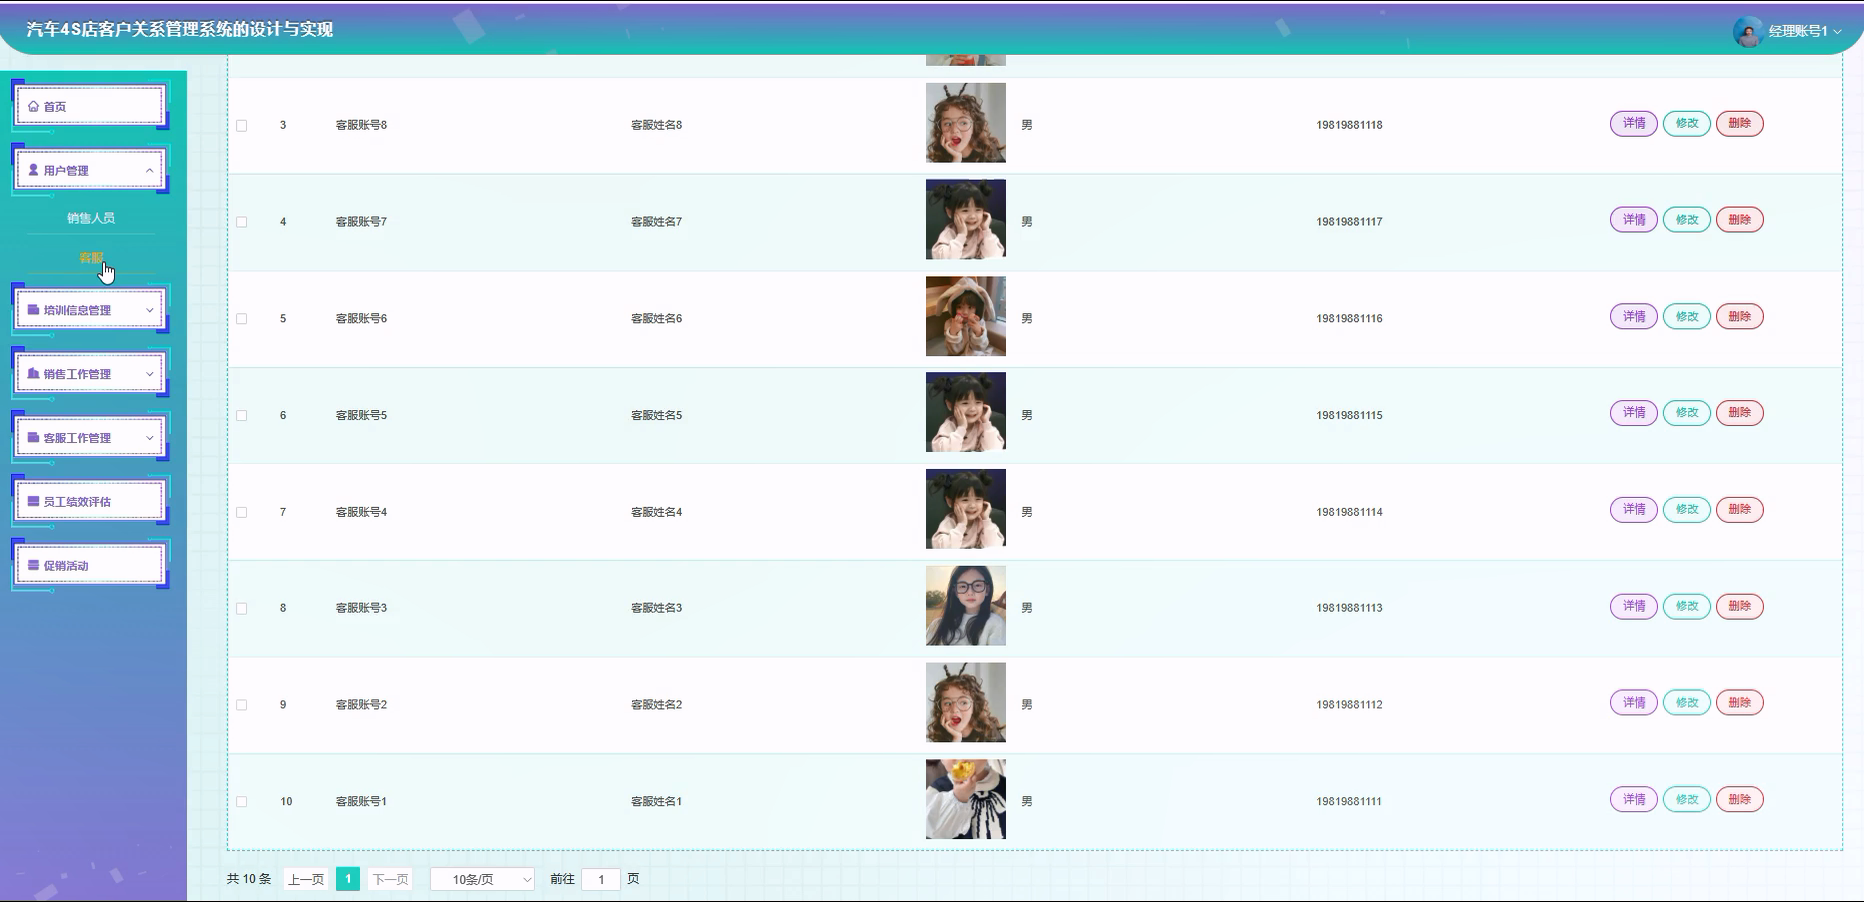This screenshot has height=902, width=1864.
Task: Select the checkbox for row 客服账号7
Action: (x=242, y=222)
